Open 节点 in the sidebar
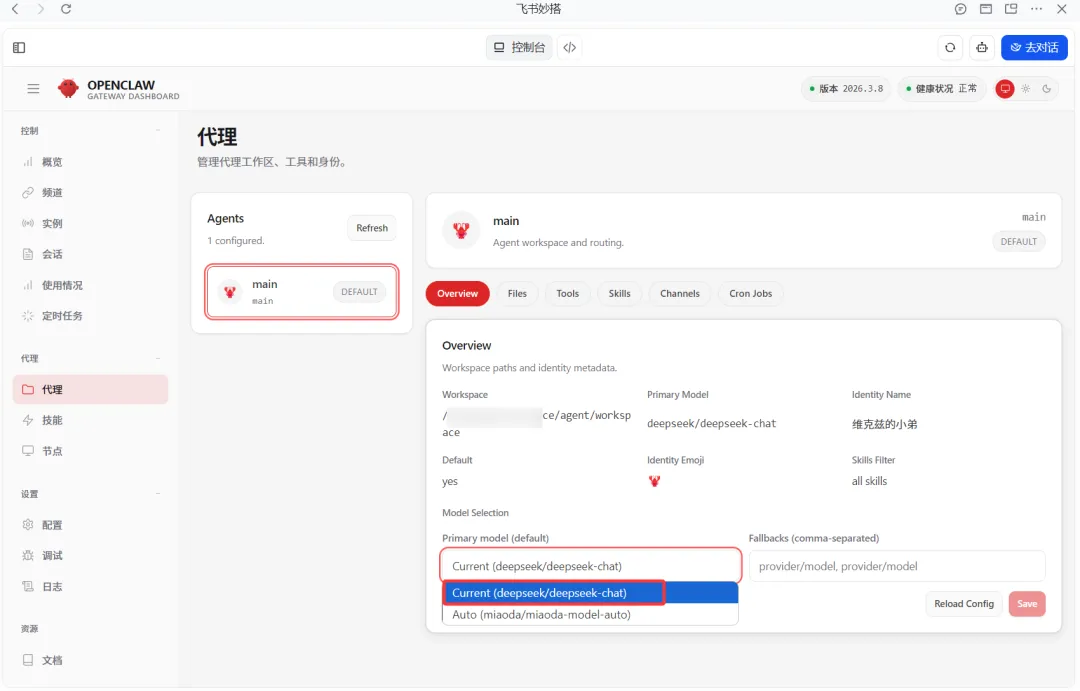 (90, 451)
